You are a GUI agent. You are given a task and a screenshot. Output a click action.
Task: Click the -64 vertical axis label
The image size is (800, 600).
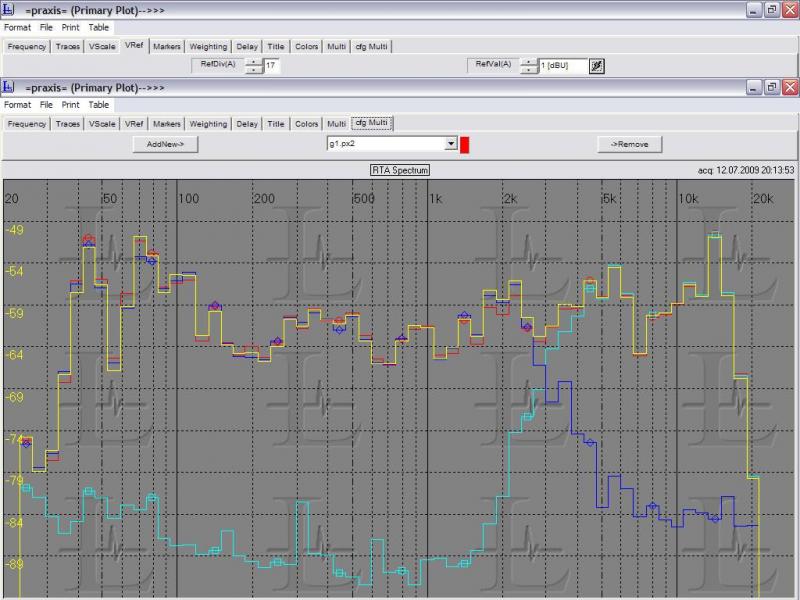click(x=14, y=355)
